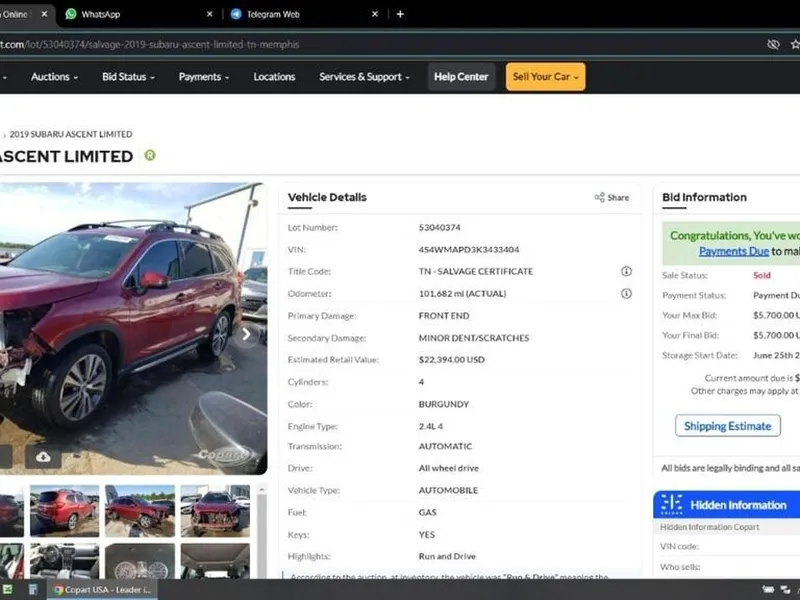Click the green badge next to ASCENT LIMITED title

(x=150, y=156)
